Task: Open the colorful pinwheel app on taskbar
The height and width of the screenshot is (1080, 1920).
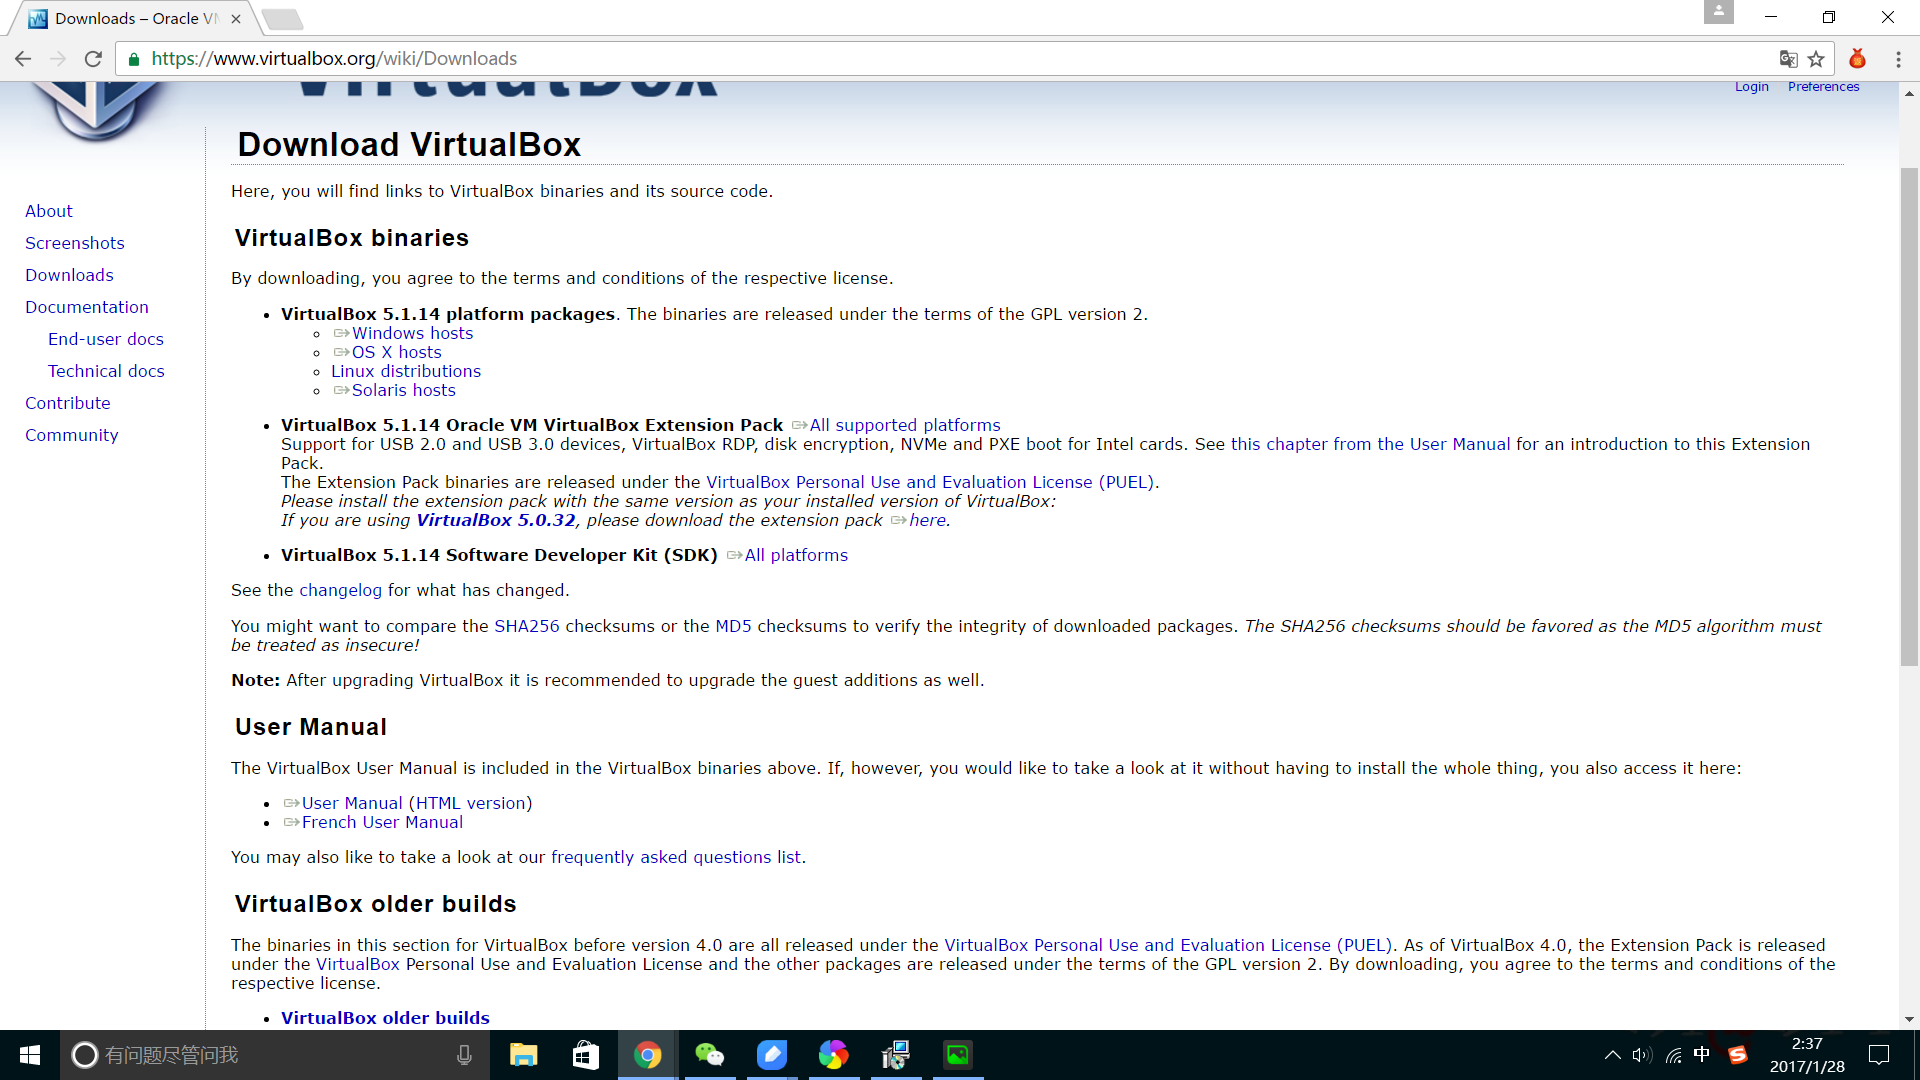Action: tap(833, 1055)
